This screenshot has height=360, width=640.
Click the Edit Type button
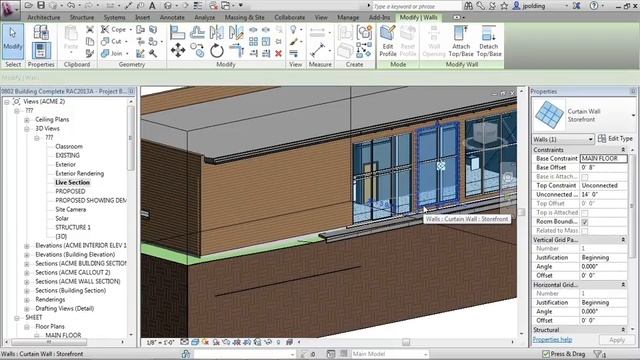tap(616, 139)
